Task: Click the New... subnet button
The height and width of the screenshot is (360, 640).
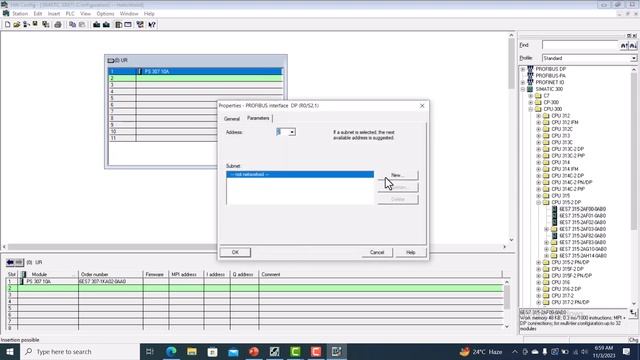Action: point(398,175)
